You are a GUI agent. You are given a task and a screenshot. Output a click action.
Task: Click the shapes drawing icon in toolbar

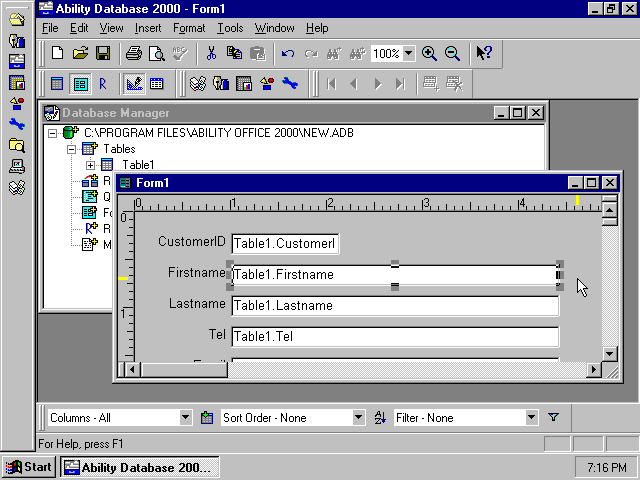point(267,84)
